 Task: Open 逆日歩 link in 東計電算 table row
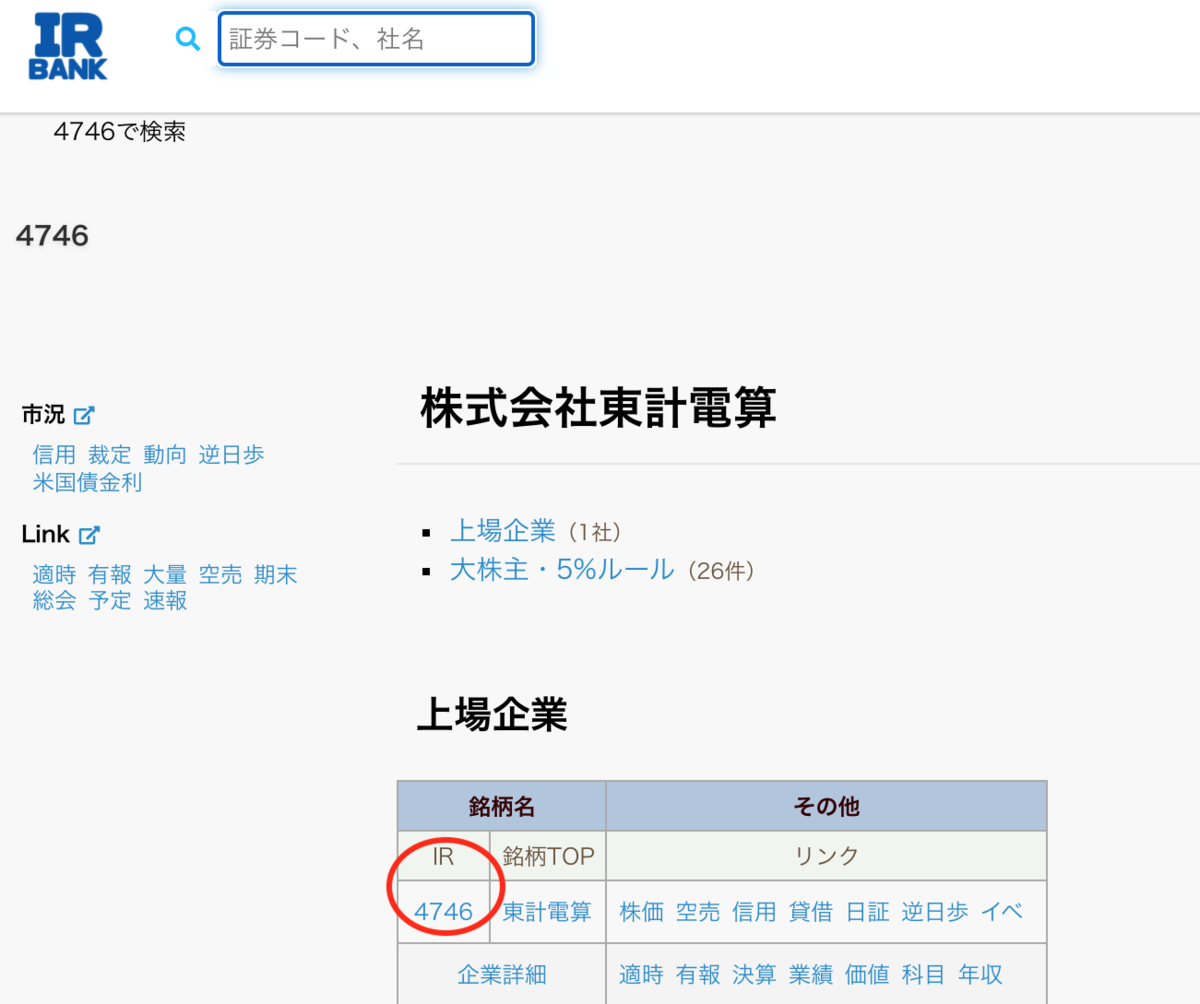935,912
